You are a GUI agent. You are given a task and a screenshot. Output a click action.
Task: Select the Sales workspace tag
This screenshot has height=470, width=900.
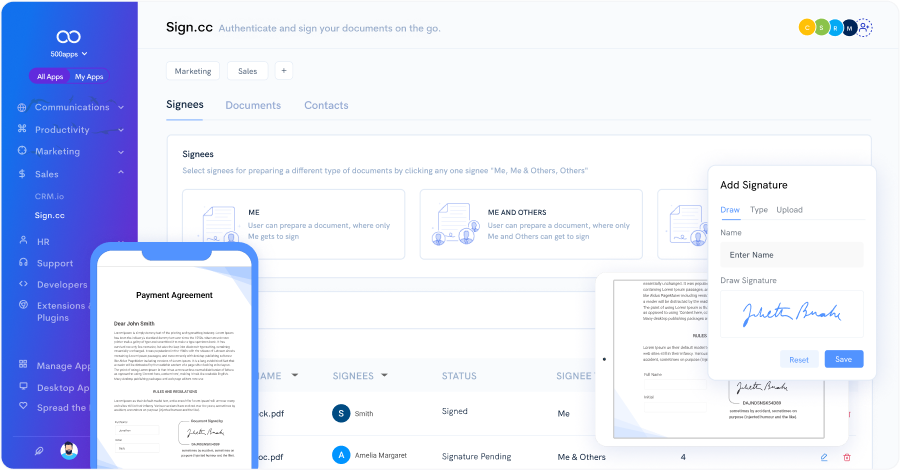247,71
